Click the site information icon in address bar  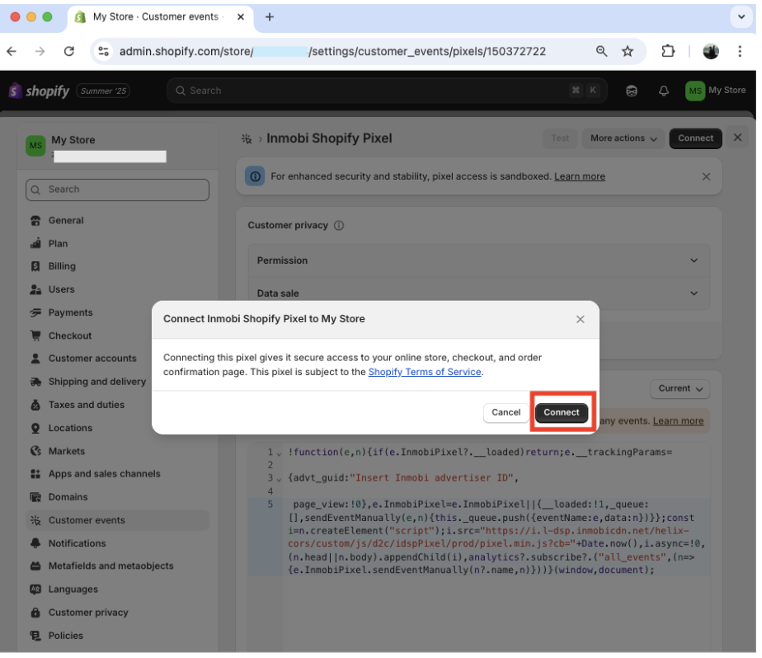103,52
